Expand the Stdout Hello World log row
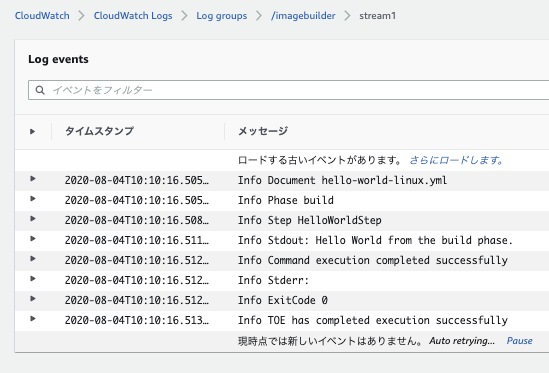 33,239
